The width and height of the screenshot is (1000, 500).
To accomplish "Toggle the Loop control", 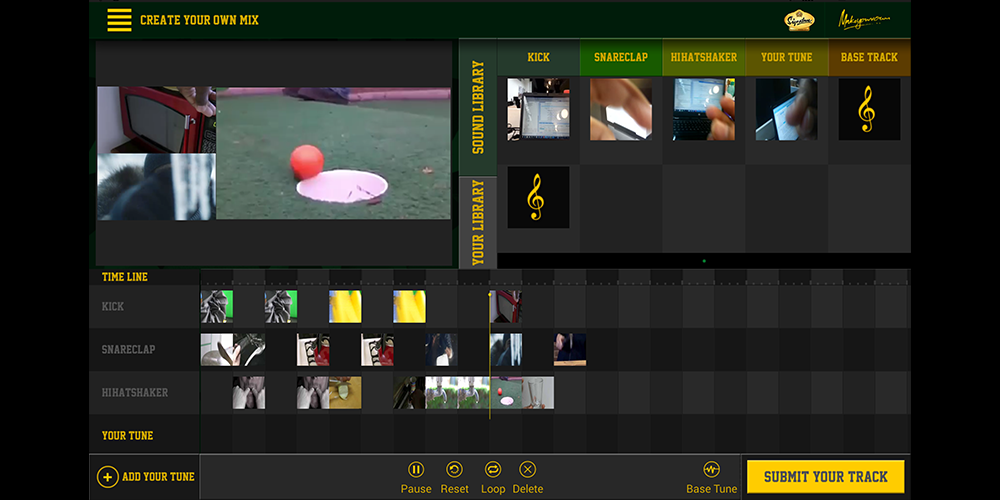I will point(492,470).
